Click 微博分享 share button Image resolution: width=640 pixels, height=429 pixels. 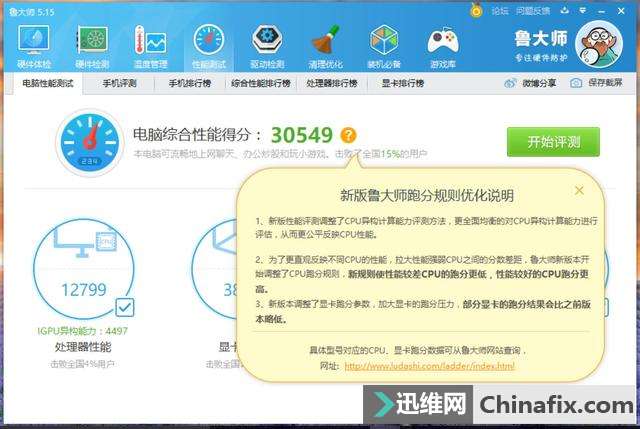pyautogui.click(x=530, y=83)
